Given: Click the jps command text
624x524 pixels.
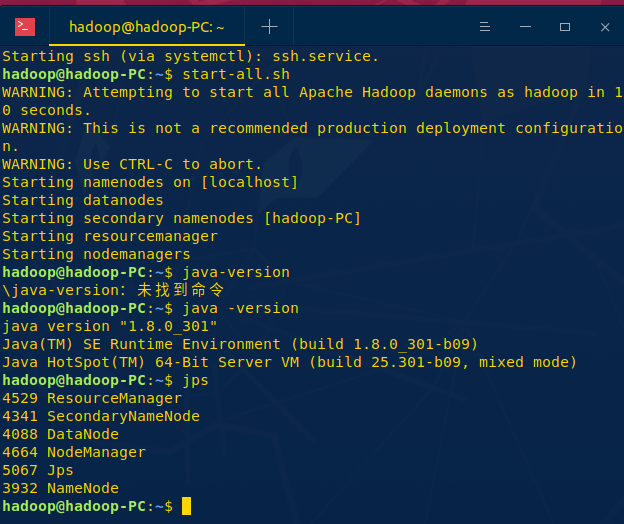Looking at the screenshot, I should pos(195,380).
